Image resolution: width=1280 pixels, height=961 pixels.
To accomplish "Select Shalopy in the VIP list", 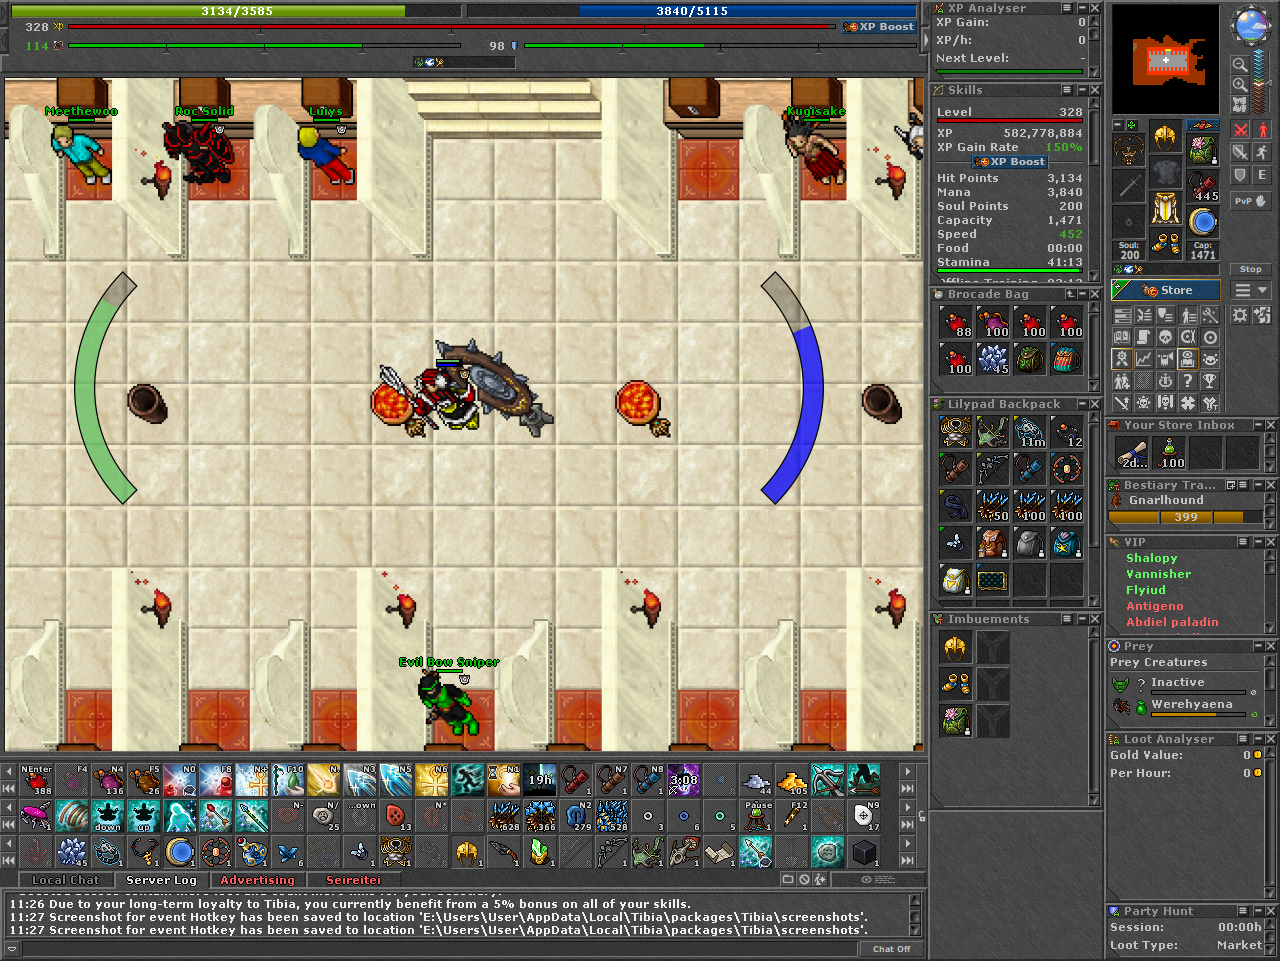I will coord(1151,558).
